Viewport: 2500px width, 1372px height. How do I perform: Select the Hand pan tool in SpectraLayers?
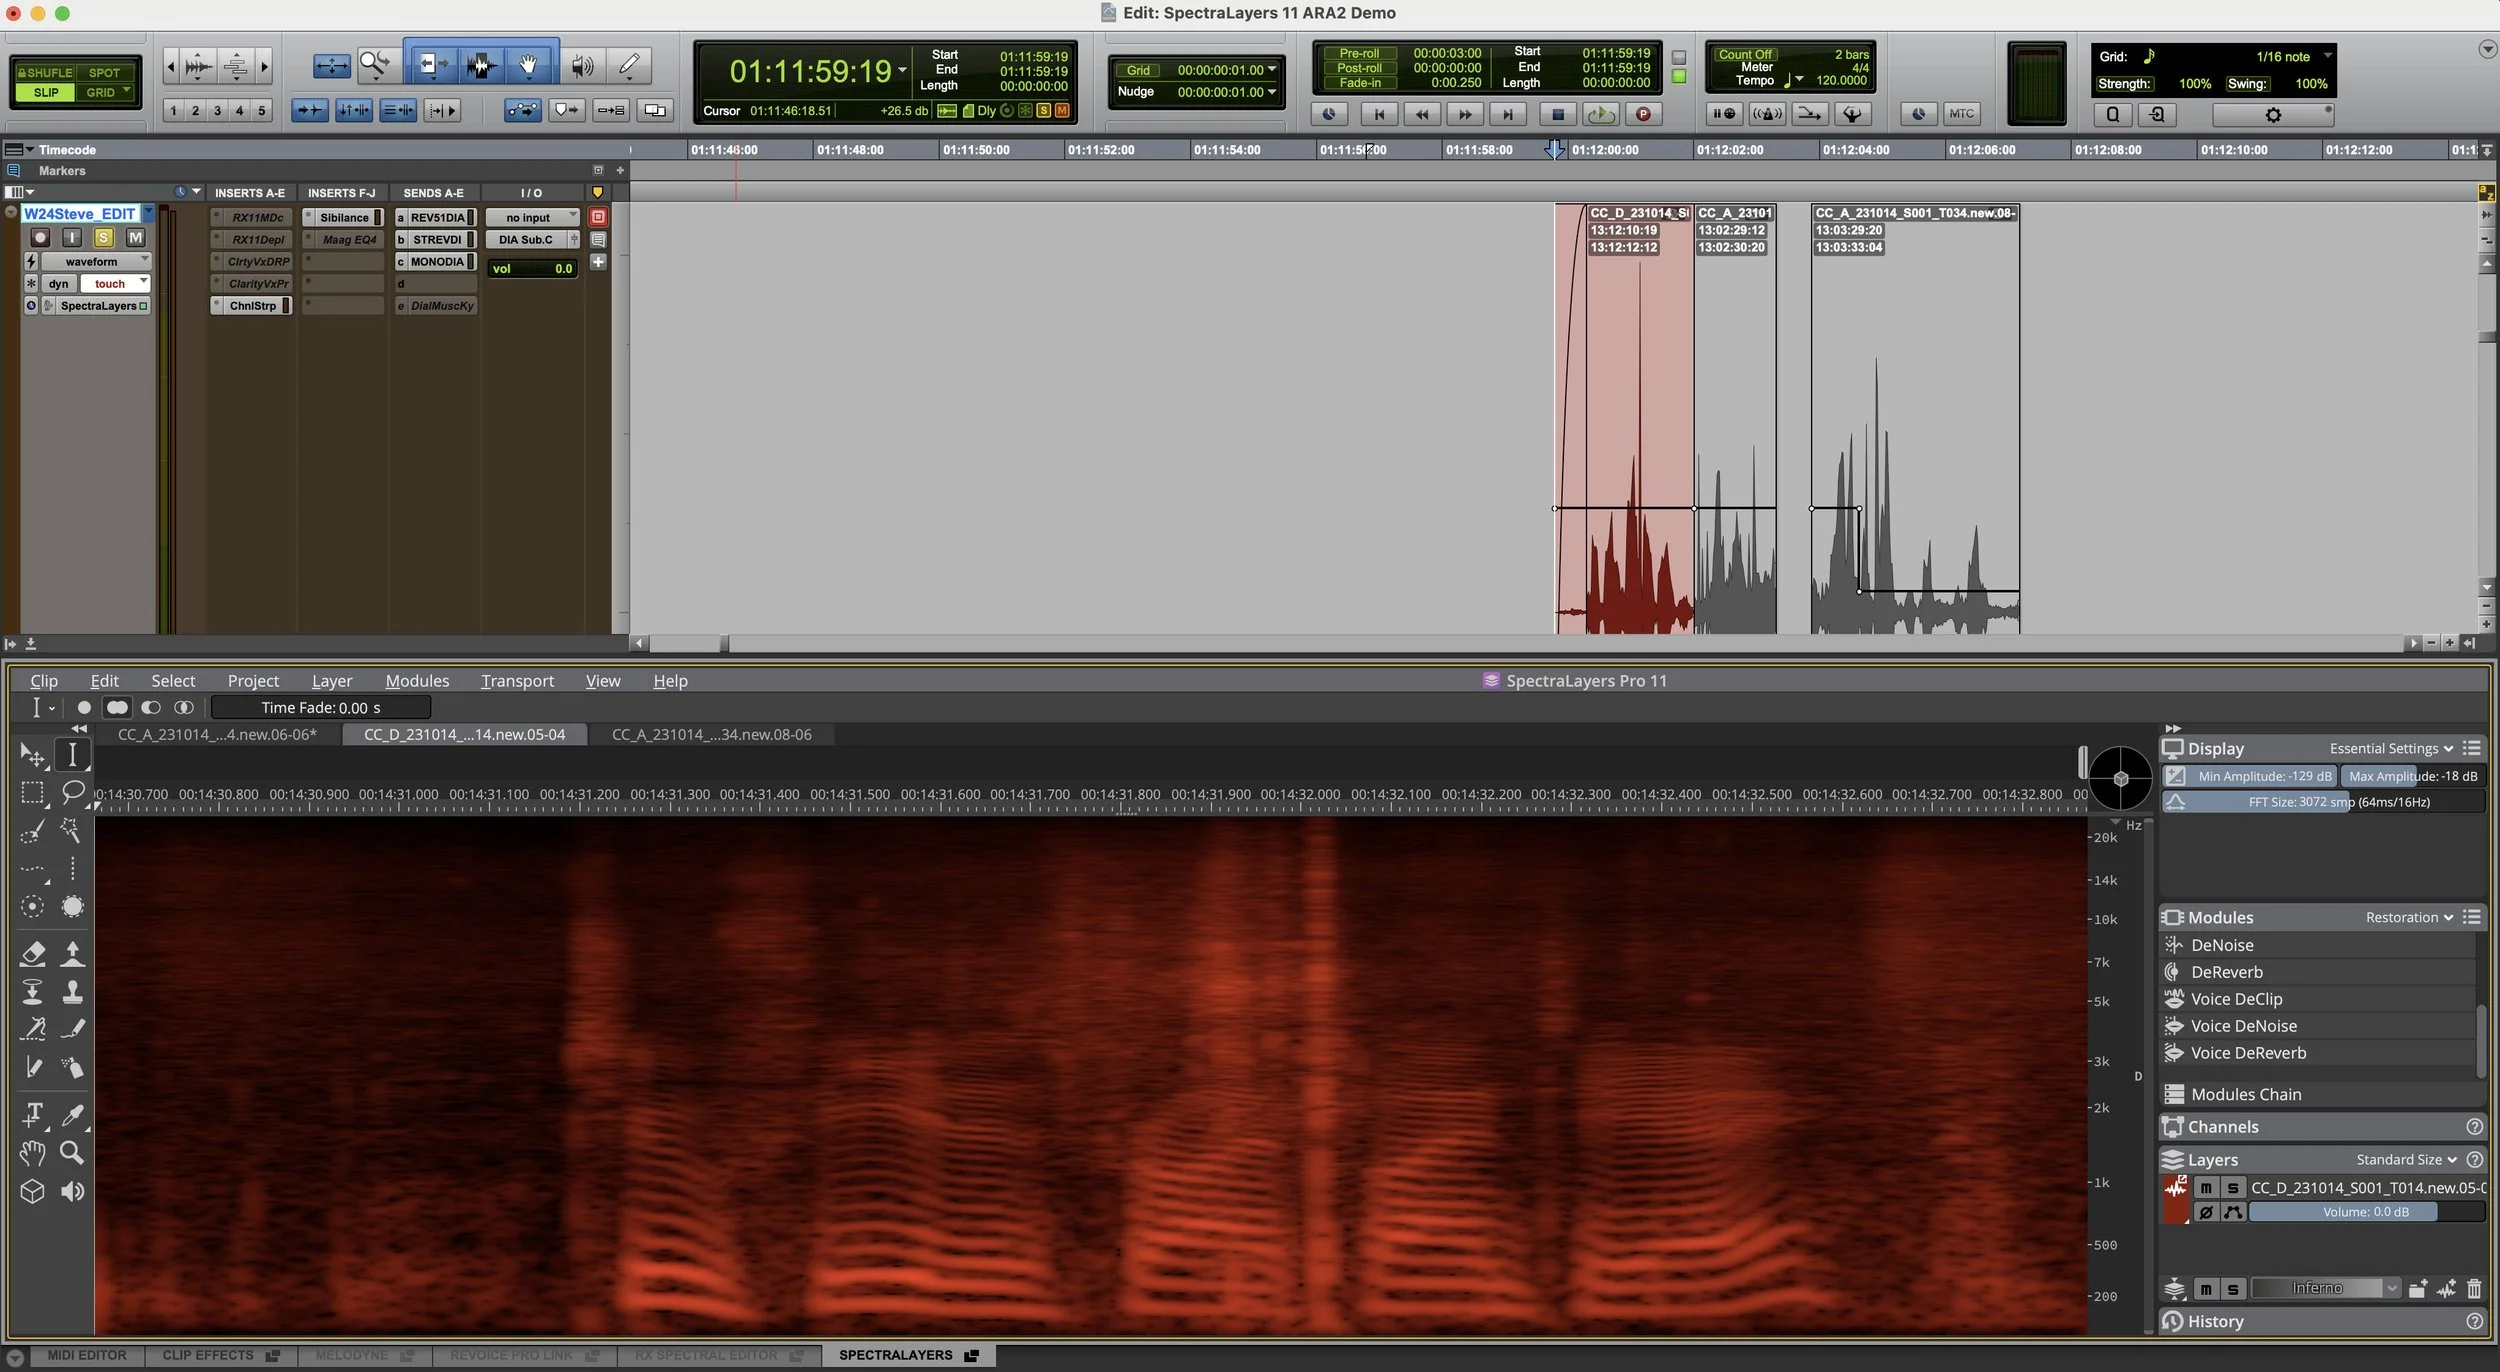tap(32, 1153)
